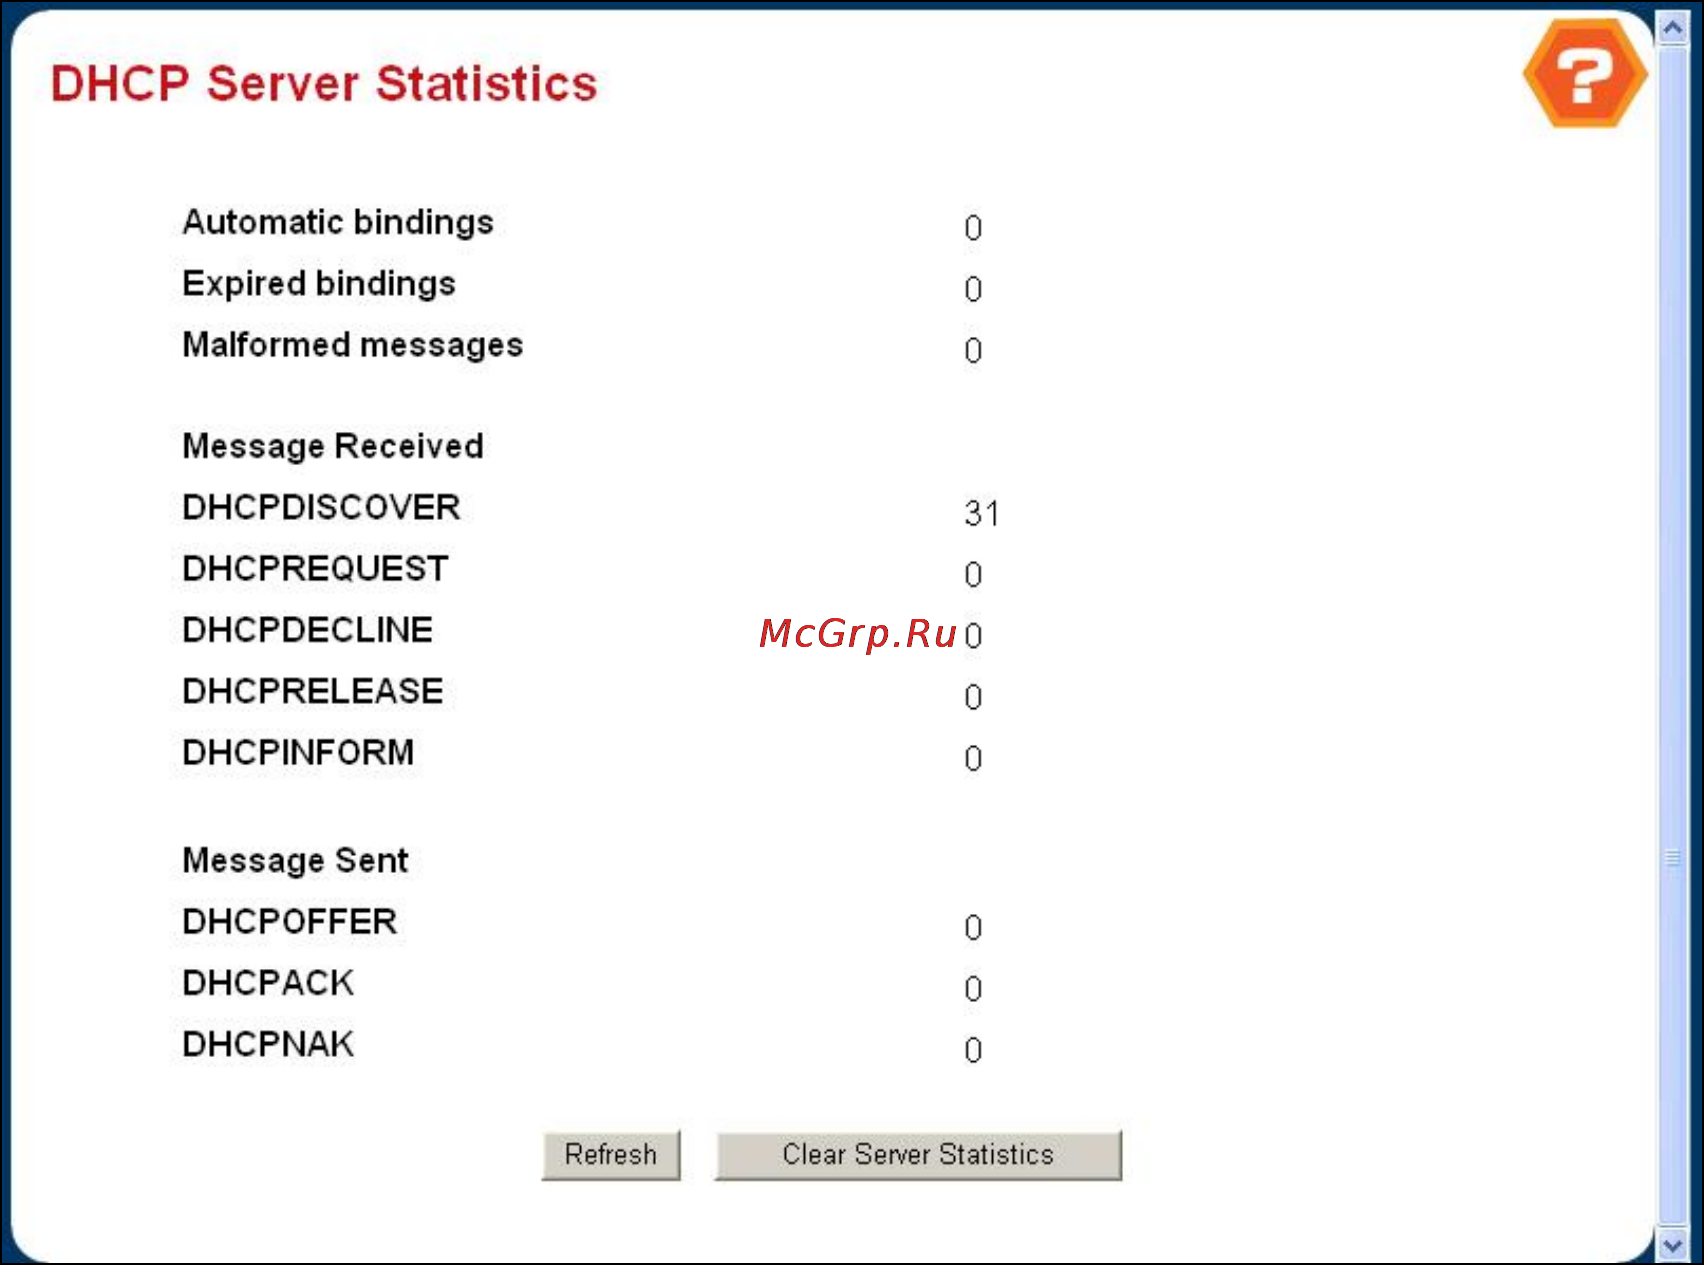
Task: Select the Message Received section header
Action: click(333, 446)
